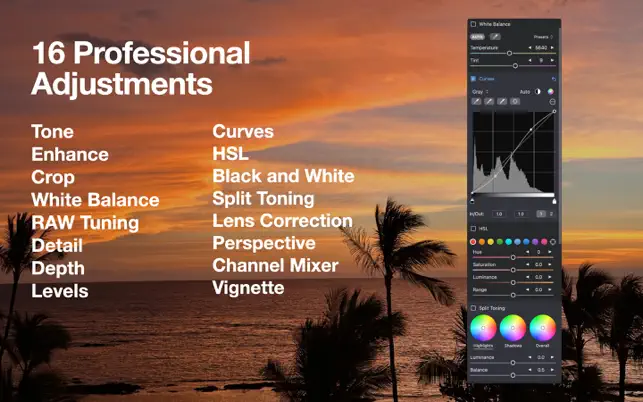This screenshot has height=402, width=643.
Task: Click the Highlights color wheel
Action: pyautogui.click(x=483, y=328)
